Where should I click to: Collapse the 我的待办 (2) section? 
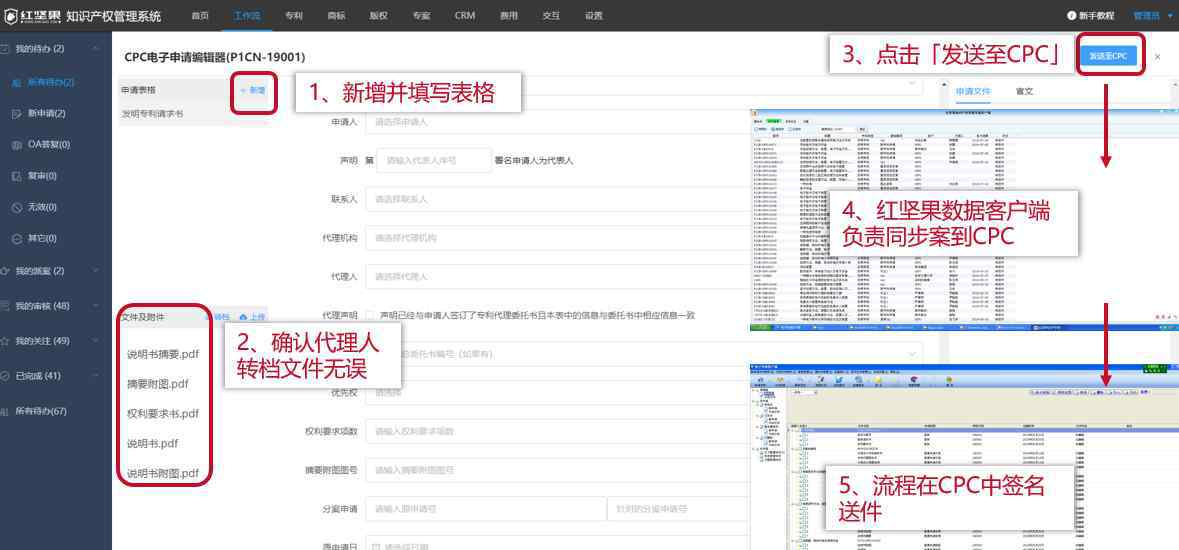95,49
